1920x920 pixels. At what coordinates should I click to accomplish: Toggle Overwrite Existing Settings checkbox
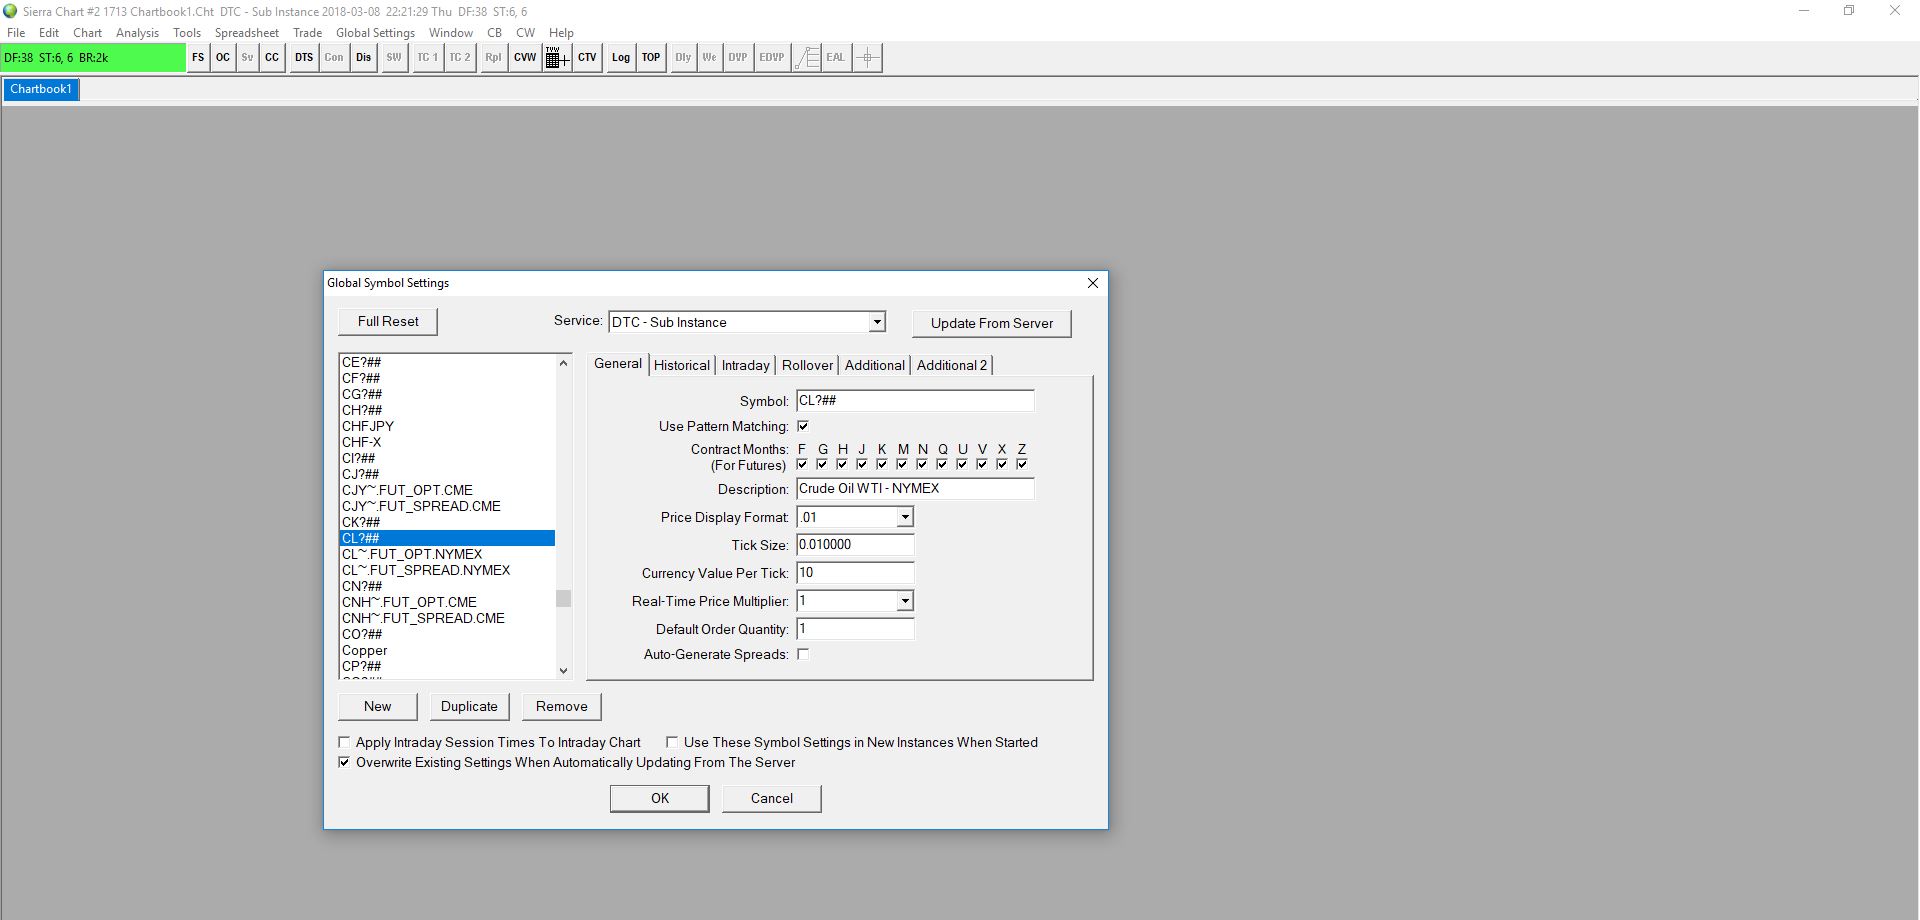344,762
